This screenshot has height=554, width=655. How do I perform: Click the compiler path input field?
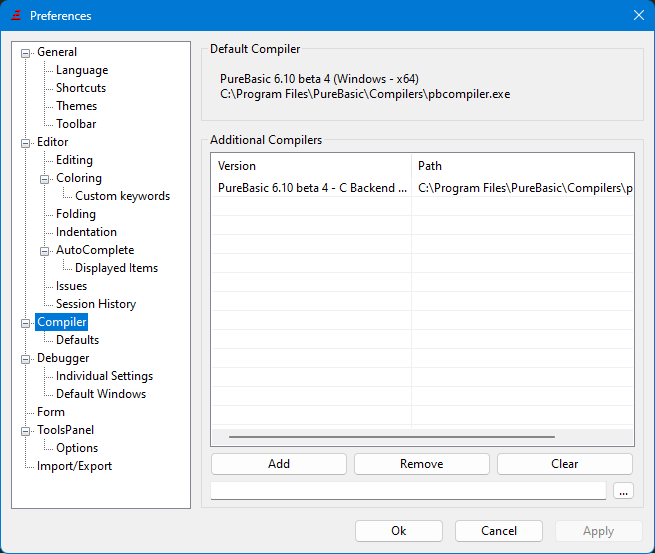pyautogui.click(x=408, y=491)
